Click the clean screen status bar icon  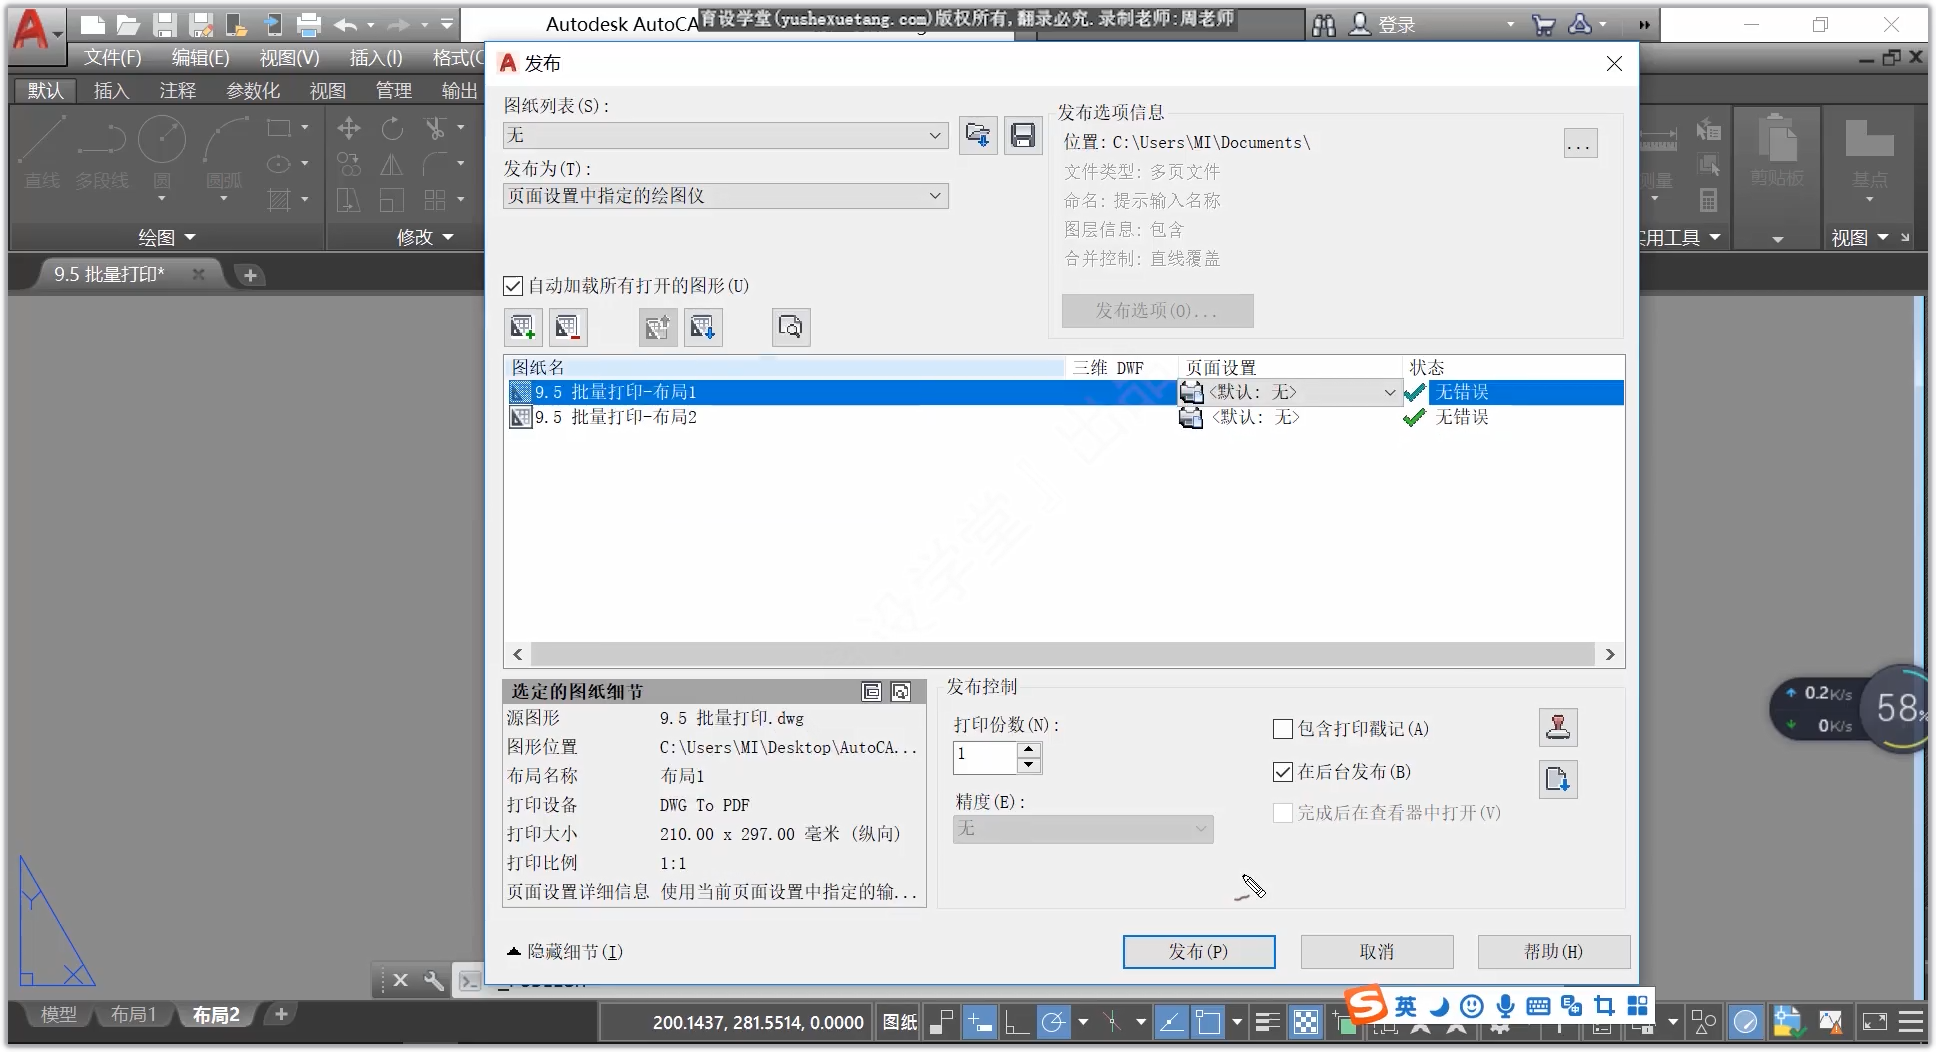(x=1875, y=1022)
